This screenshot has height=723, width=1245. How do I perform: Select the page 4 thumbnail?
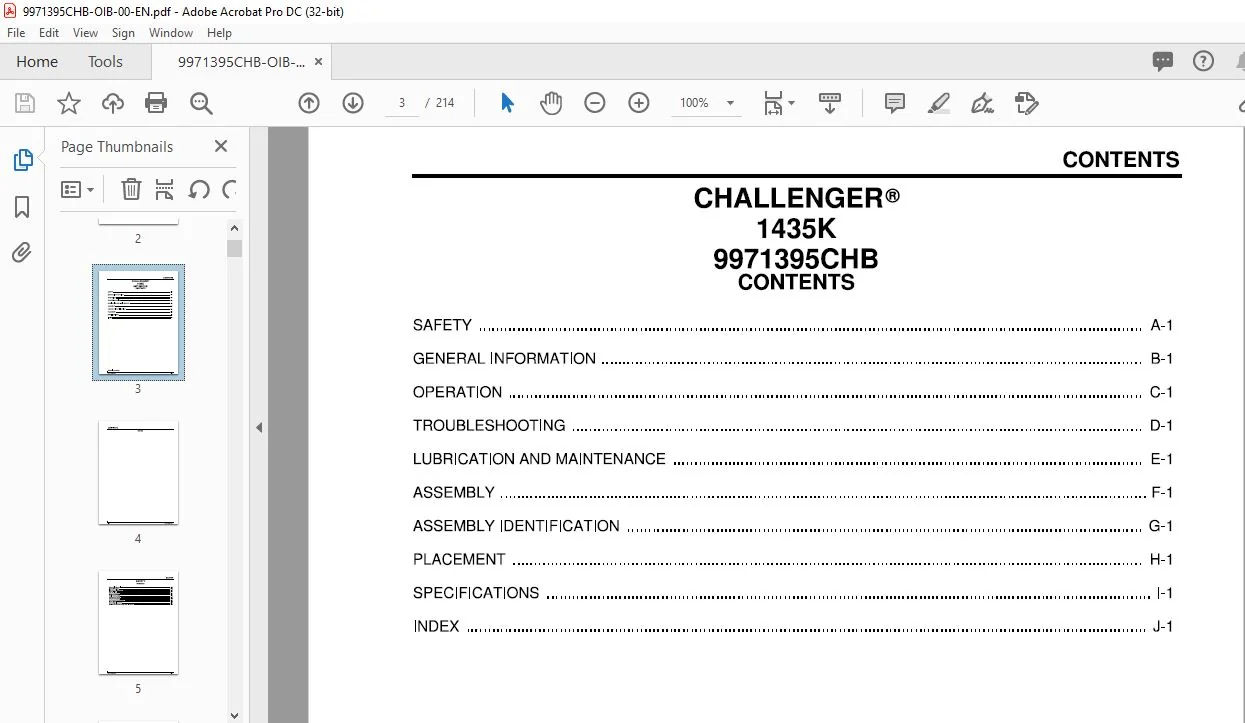(138, 472)
